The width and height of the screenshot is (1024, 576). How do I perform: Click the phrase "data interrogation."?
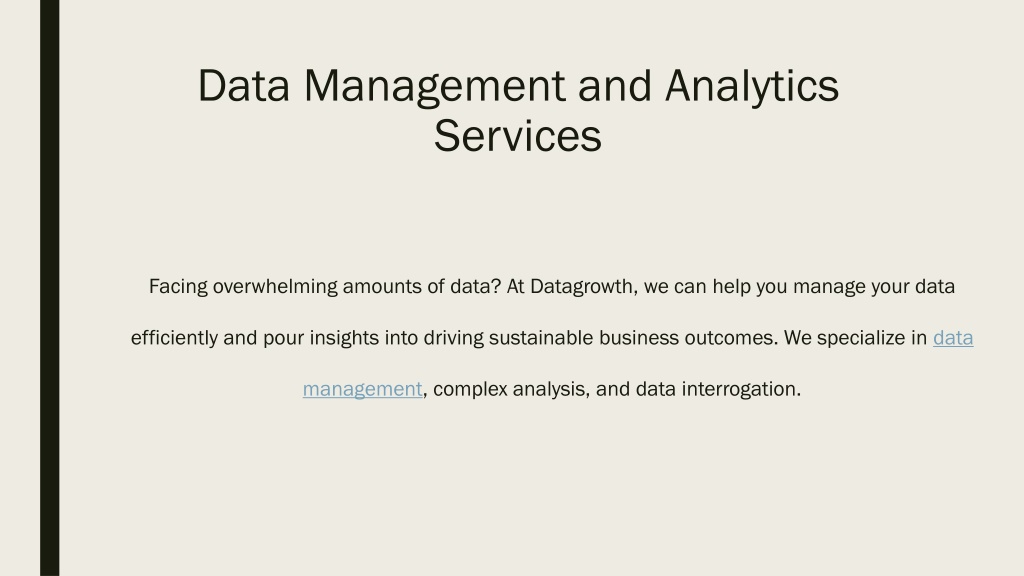(718, 389)
